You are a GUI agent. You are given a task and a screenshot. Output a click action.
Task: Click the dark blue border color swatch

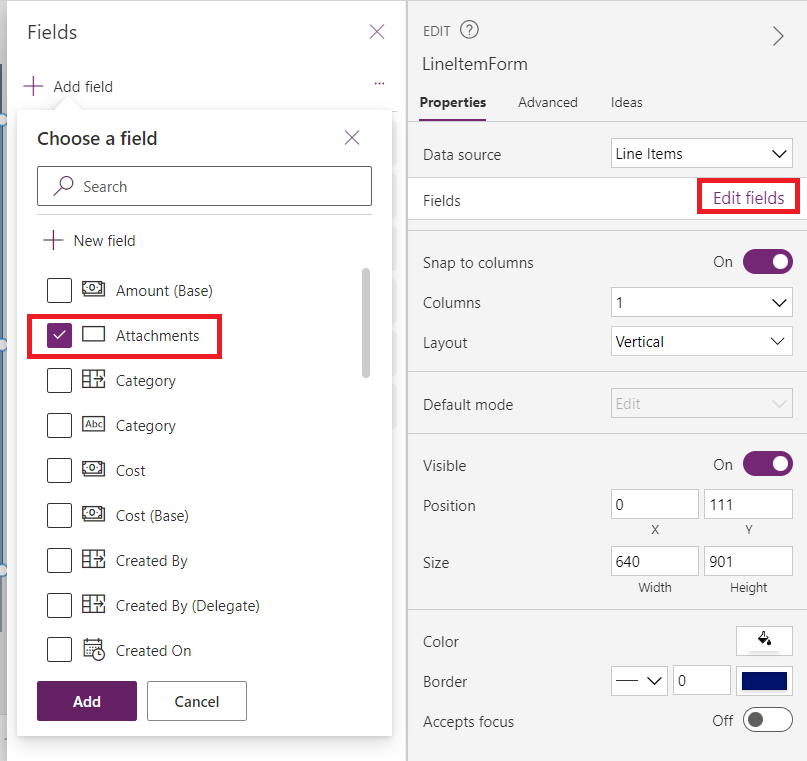click(x=764, y=681)
